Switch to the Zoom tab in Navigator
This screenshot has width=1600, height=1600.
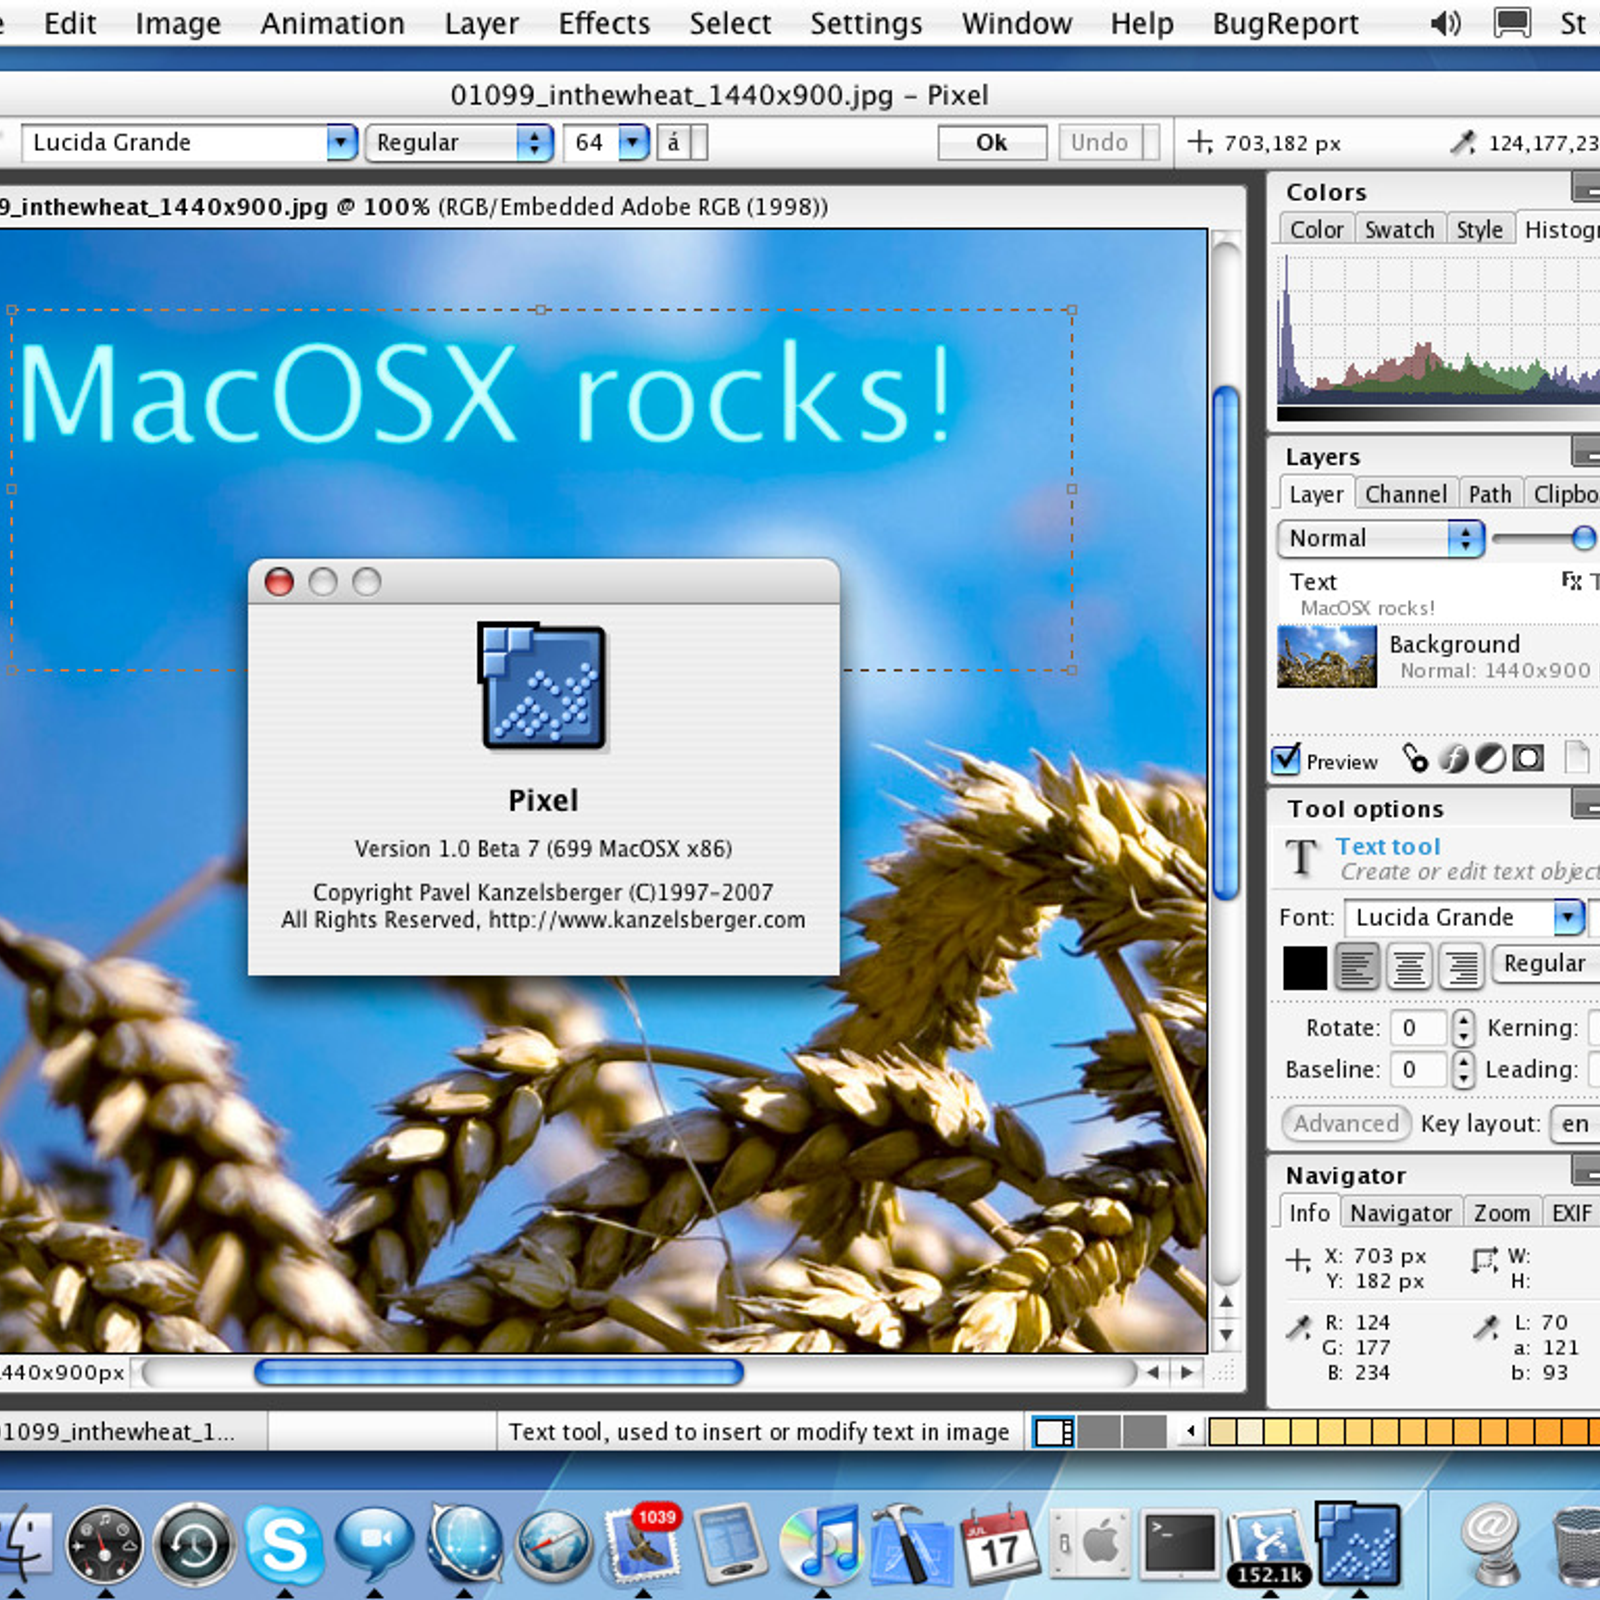(1502, 1212)
